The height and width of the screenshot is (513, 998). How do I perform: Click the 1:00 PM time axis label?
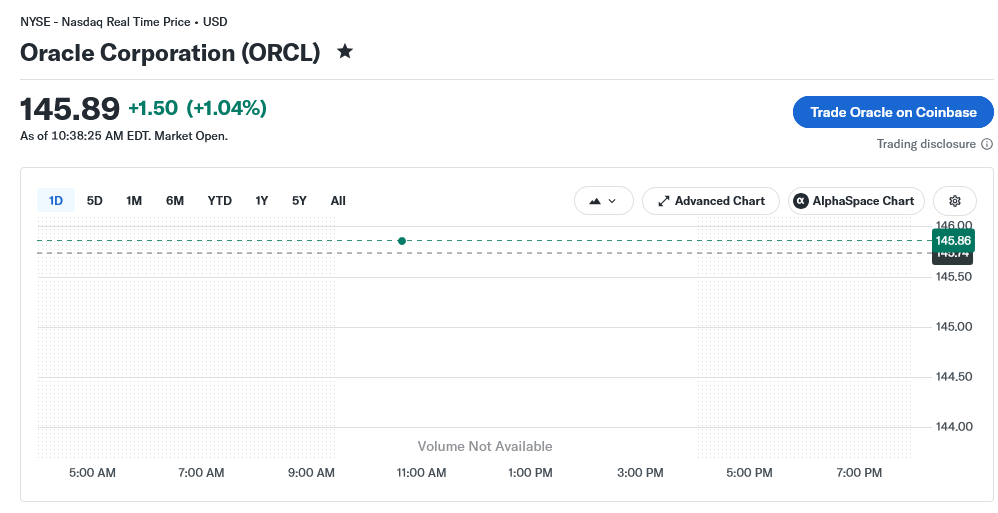(530, 473)
